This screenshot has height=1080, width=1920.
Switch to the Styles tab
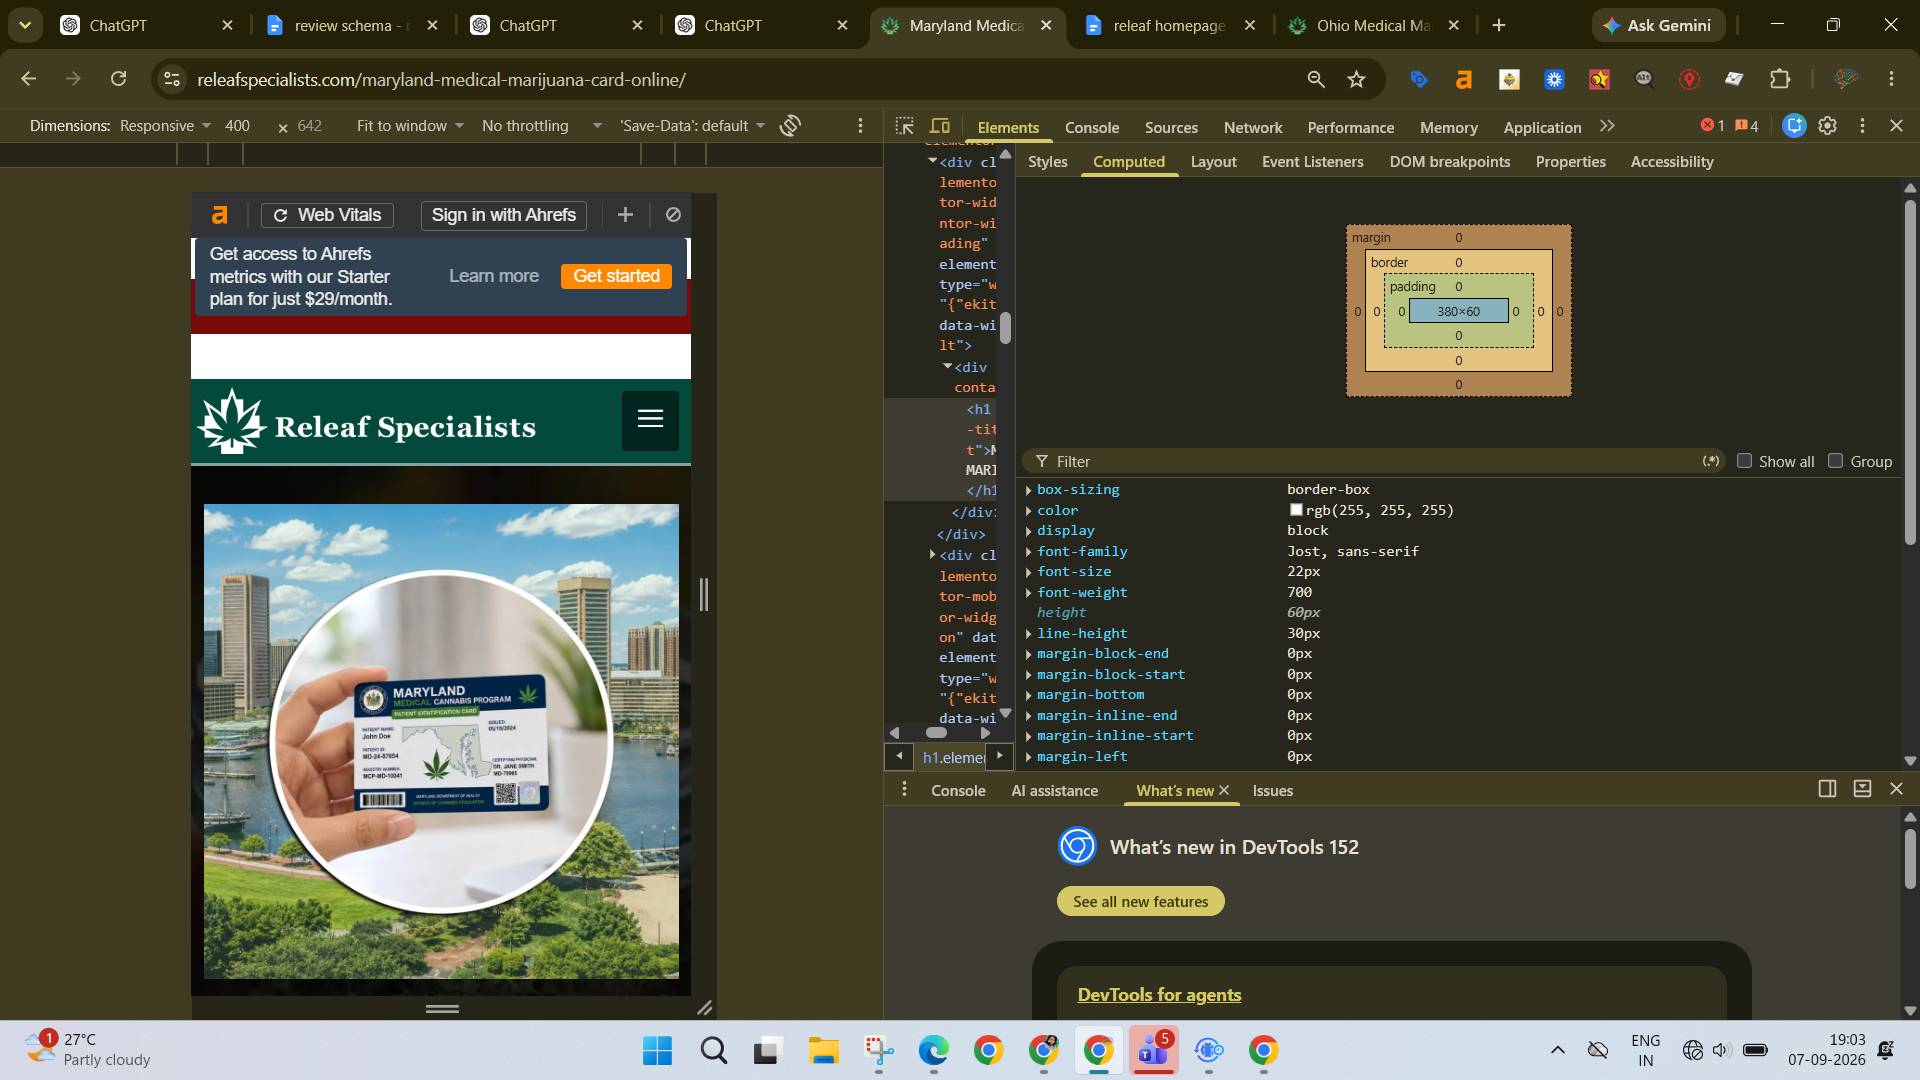click(1048, 162)
